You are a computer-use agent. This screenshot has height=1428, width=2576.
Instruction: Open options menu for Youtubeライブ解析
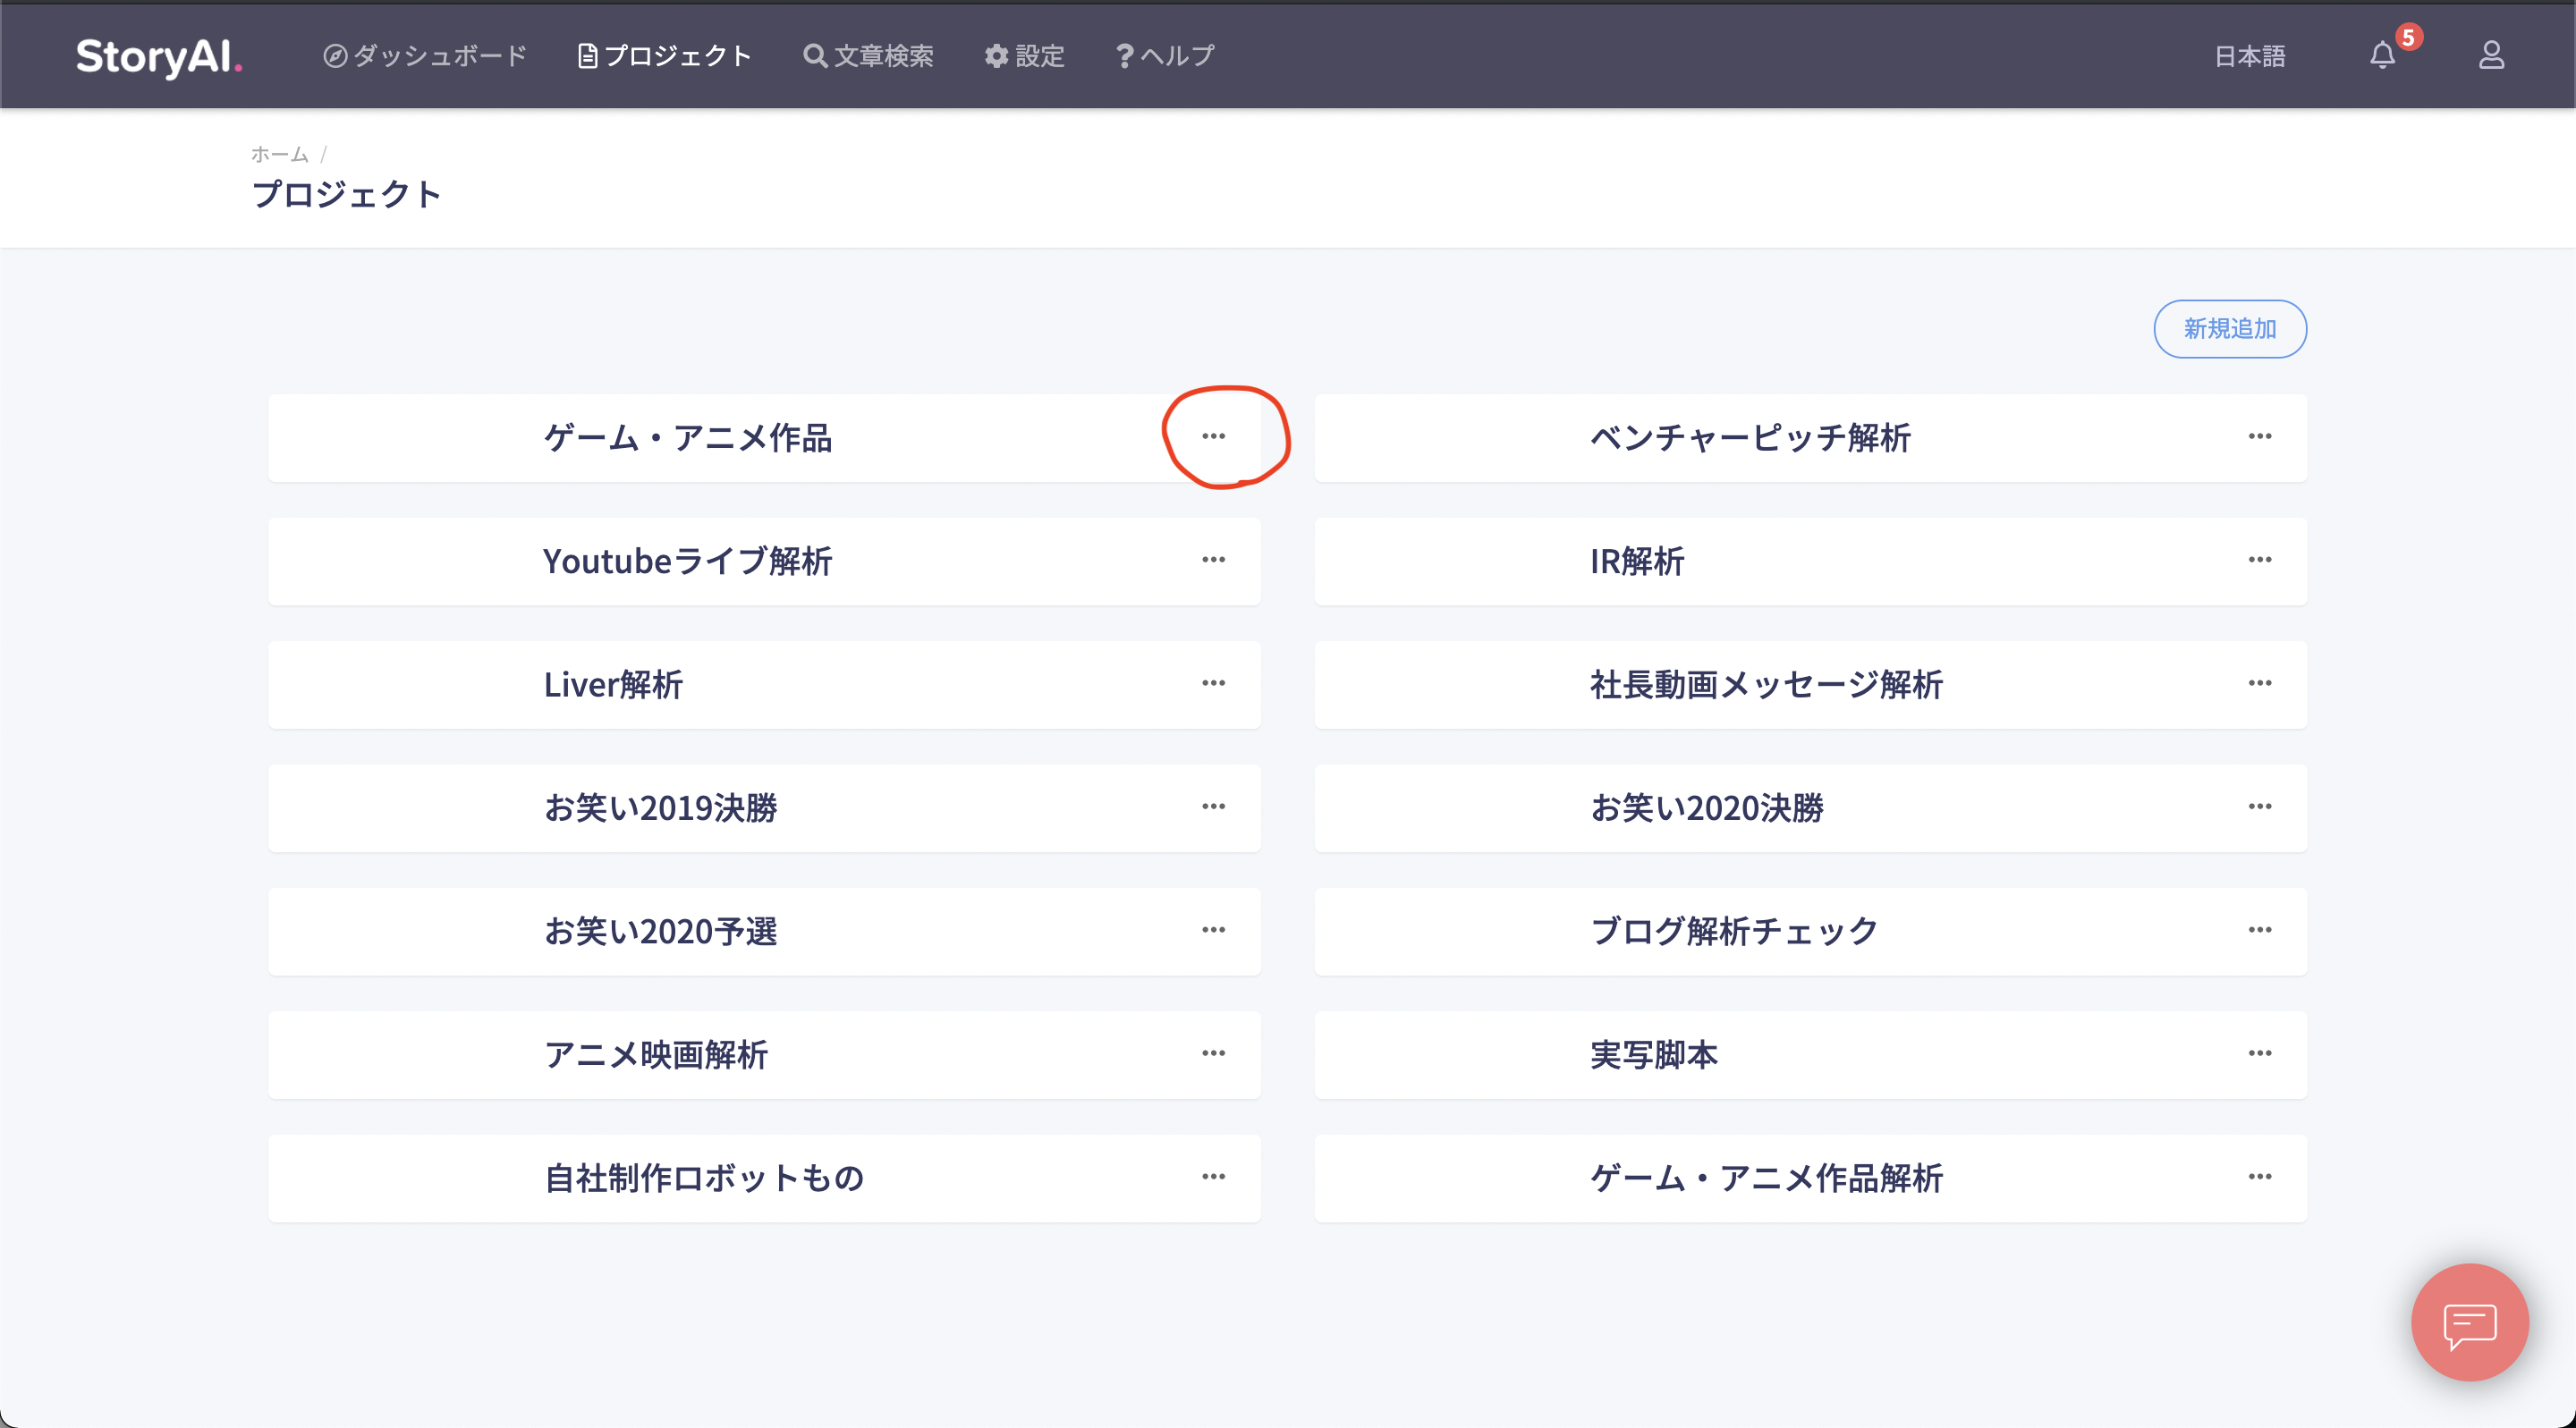coord(1213,559)
